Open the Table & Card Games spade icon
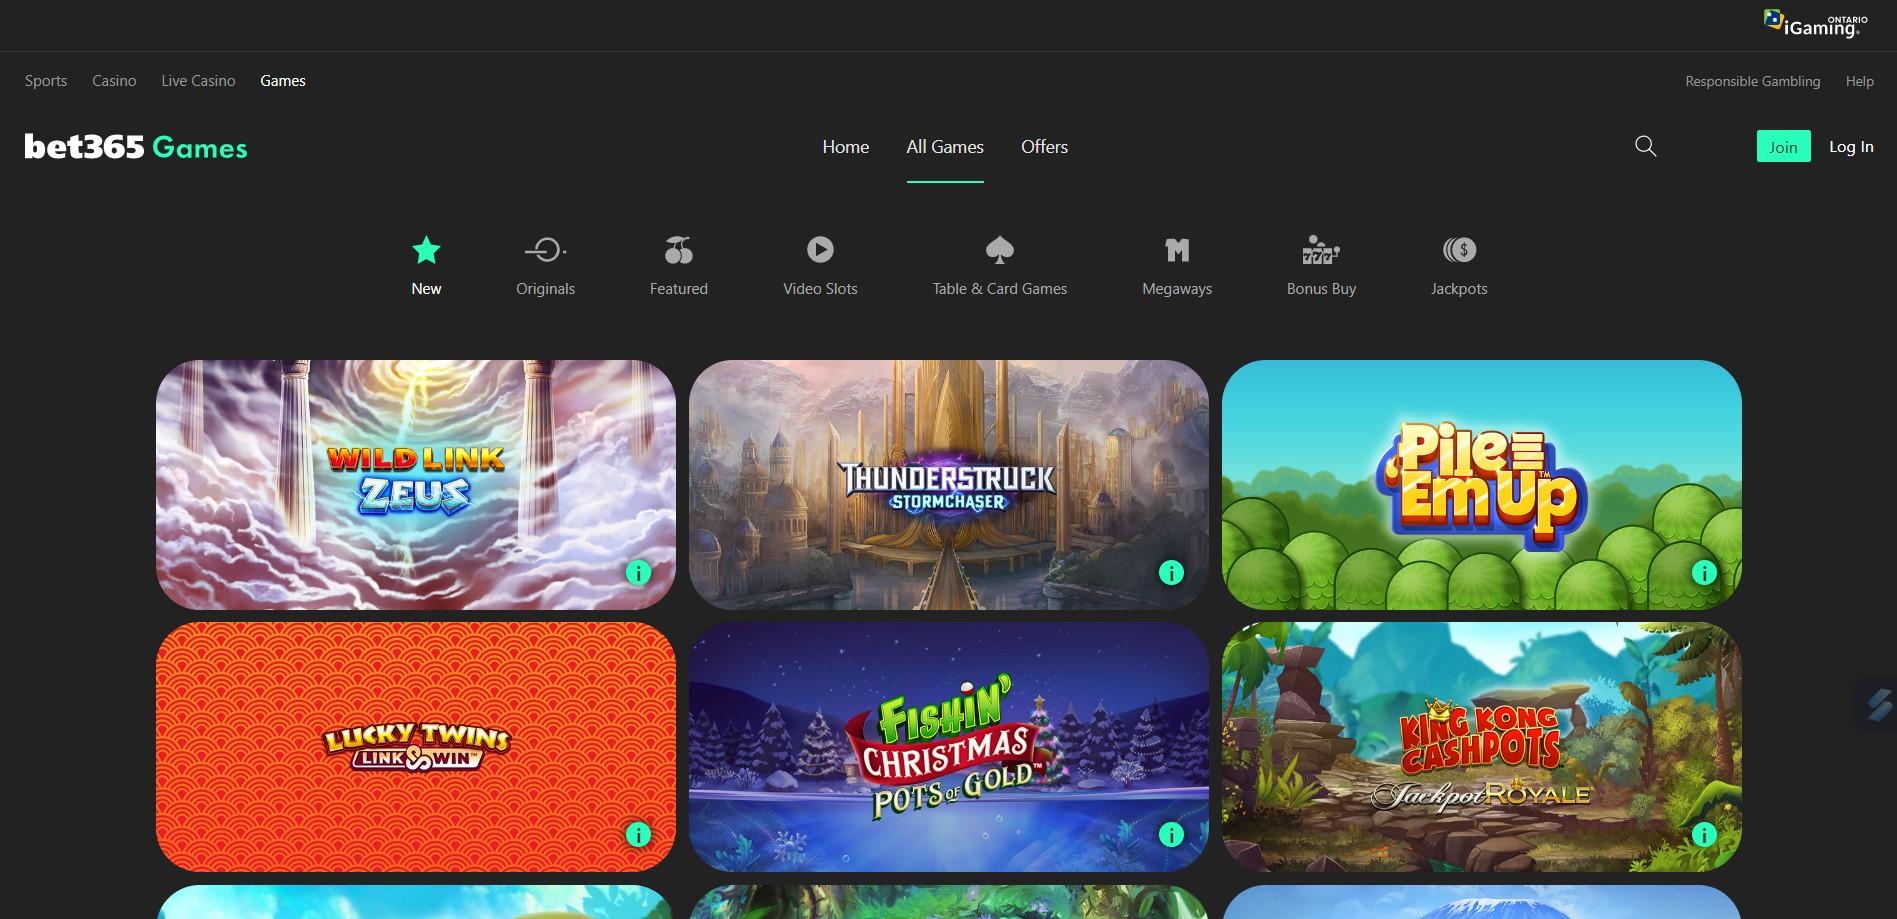Viewport: 1897px width, 919px height. point(999,250)
